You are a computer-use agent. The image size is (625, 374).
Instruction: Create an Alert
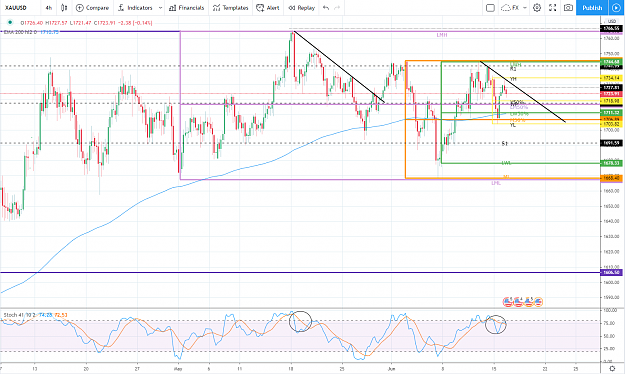[268, 8]
